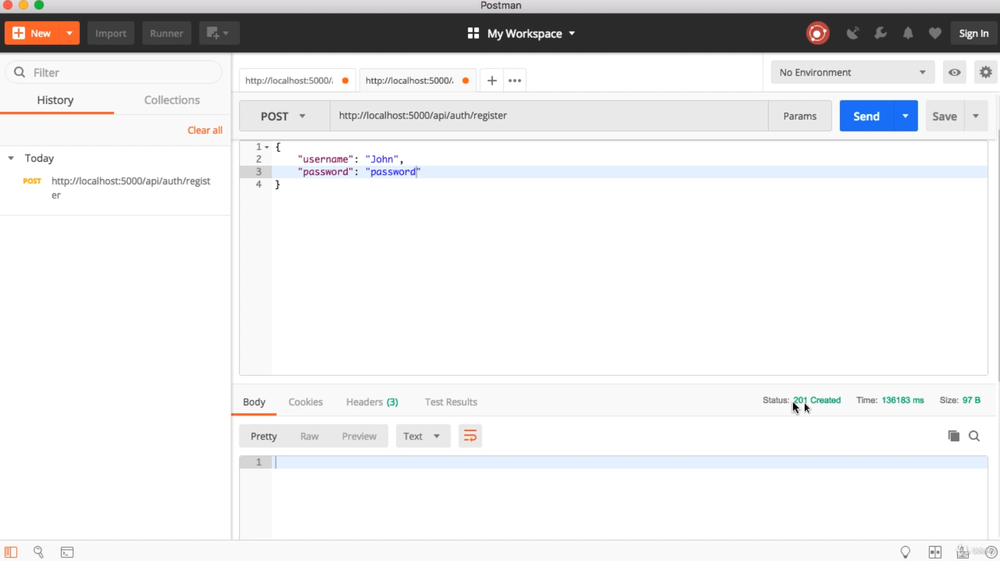This screenshot has height=561, width=1000.
Task: Open the Text format dropdown
Action: [422, 436]
